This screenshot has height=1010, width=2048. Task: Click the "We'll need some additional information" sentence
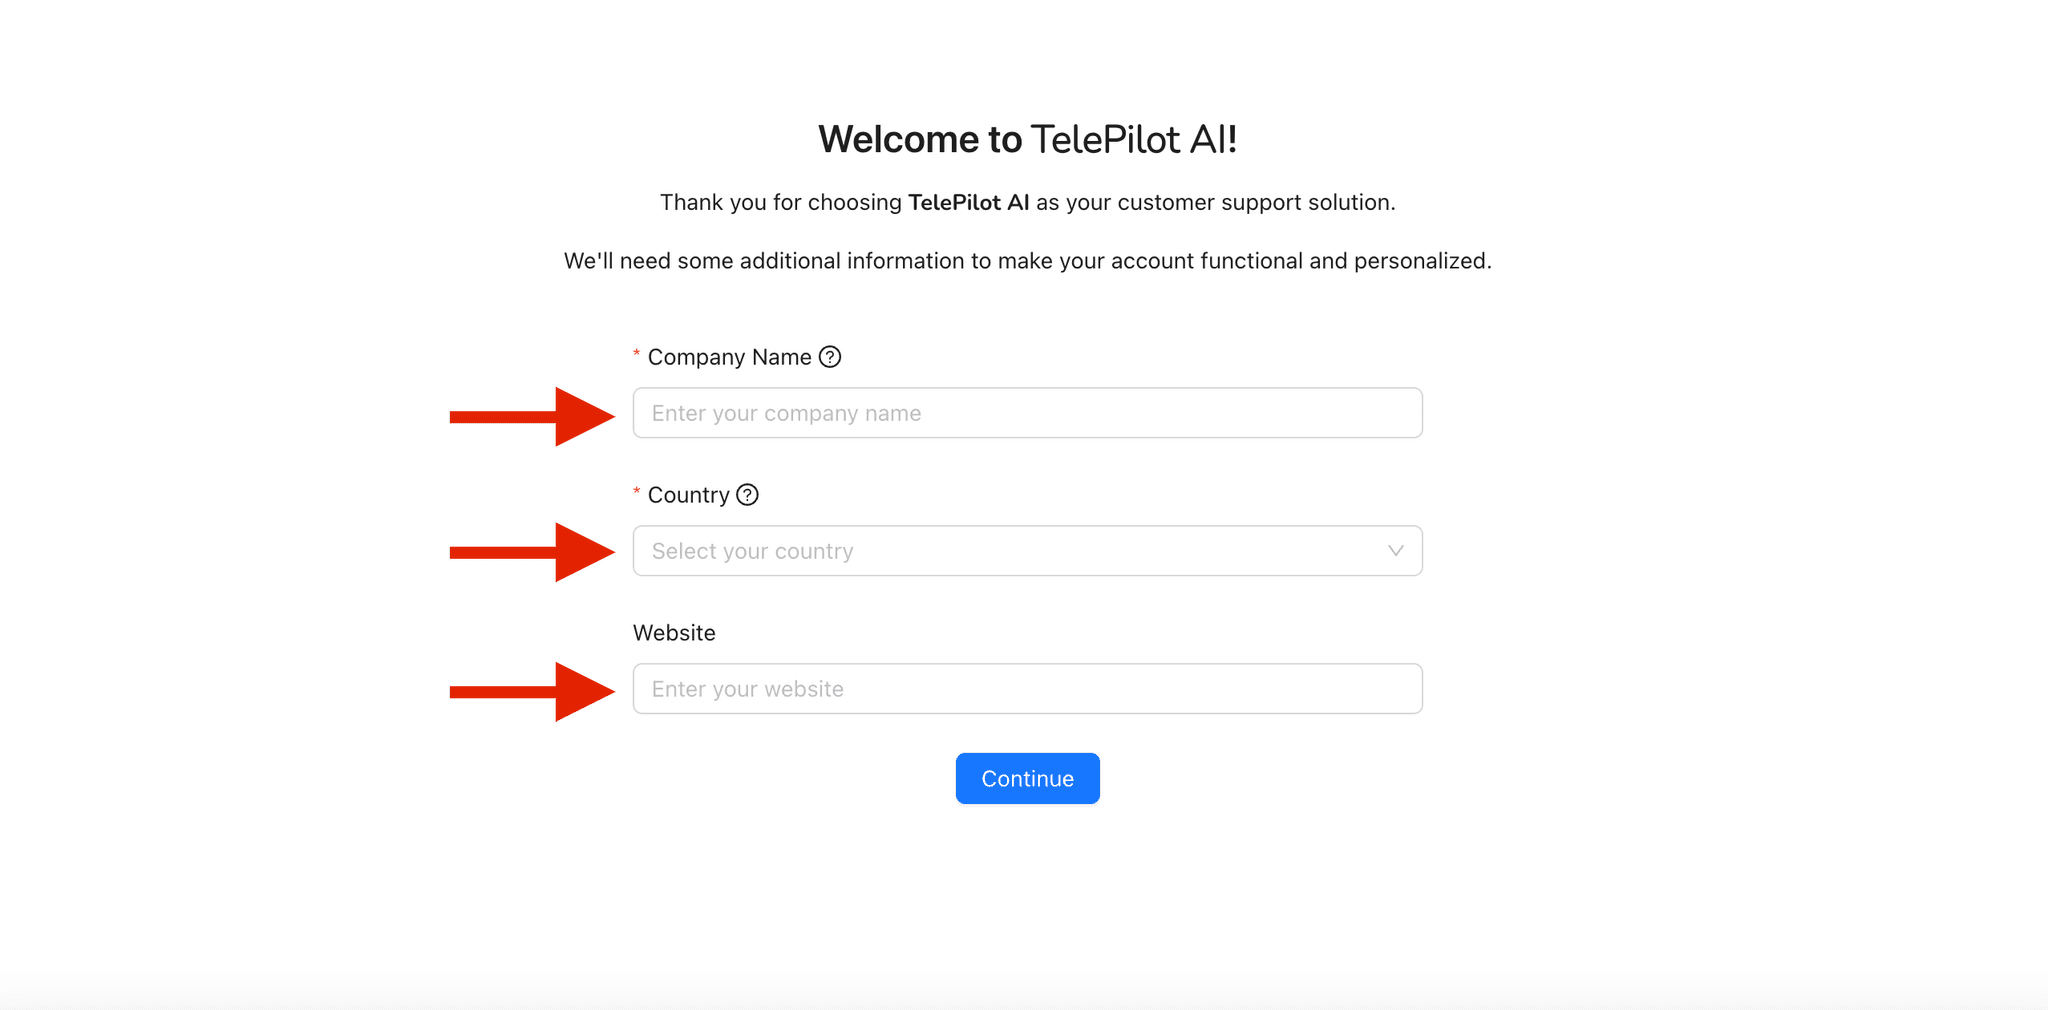click(x=1027, y=261)
